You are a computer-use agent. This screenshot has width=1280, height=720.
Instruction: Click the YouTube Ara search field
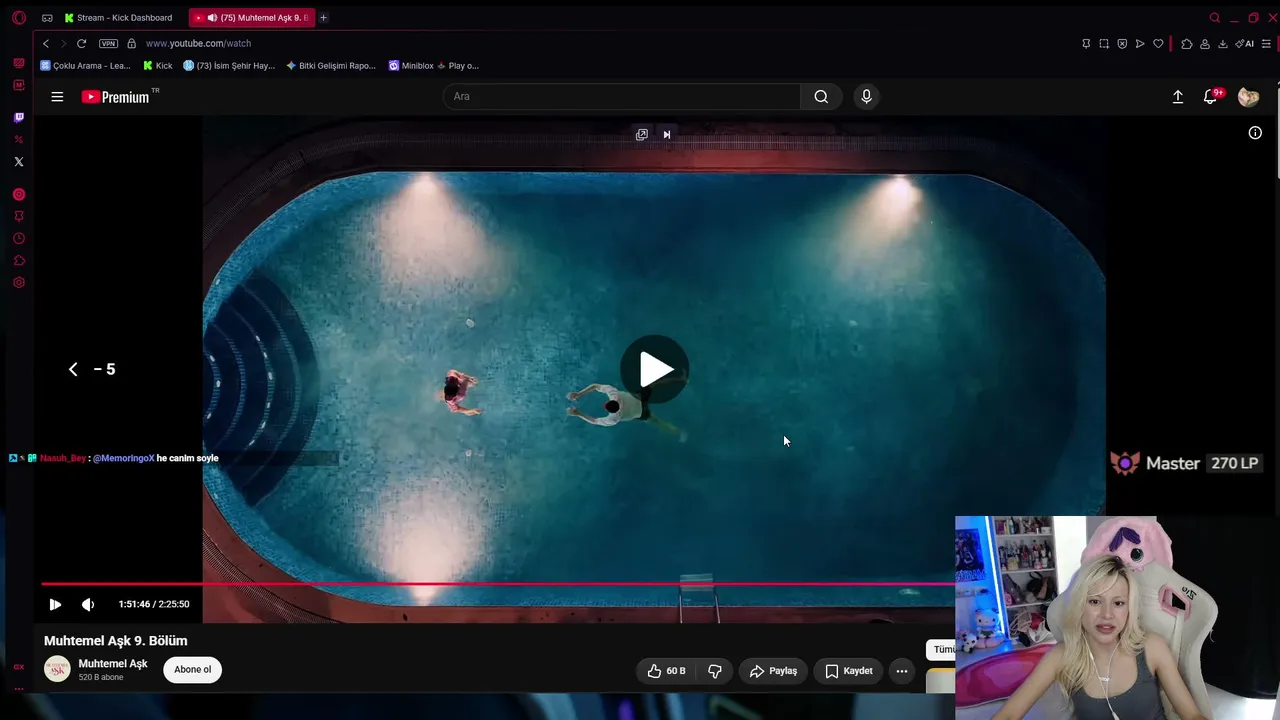click(621, 97)
